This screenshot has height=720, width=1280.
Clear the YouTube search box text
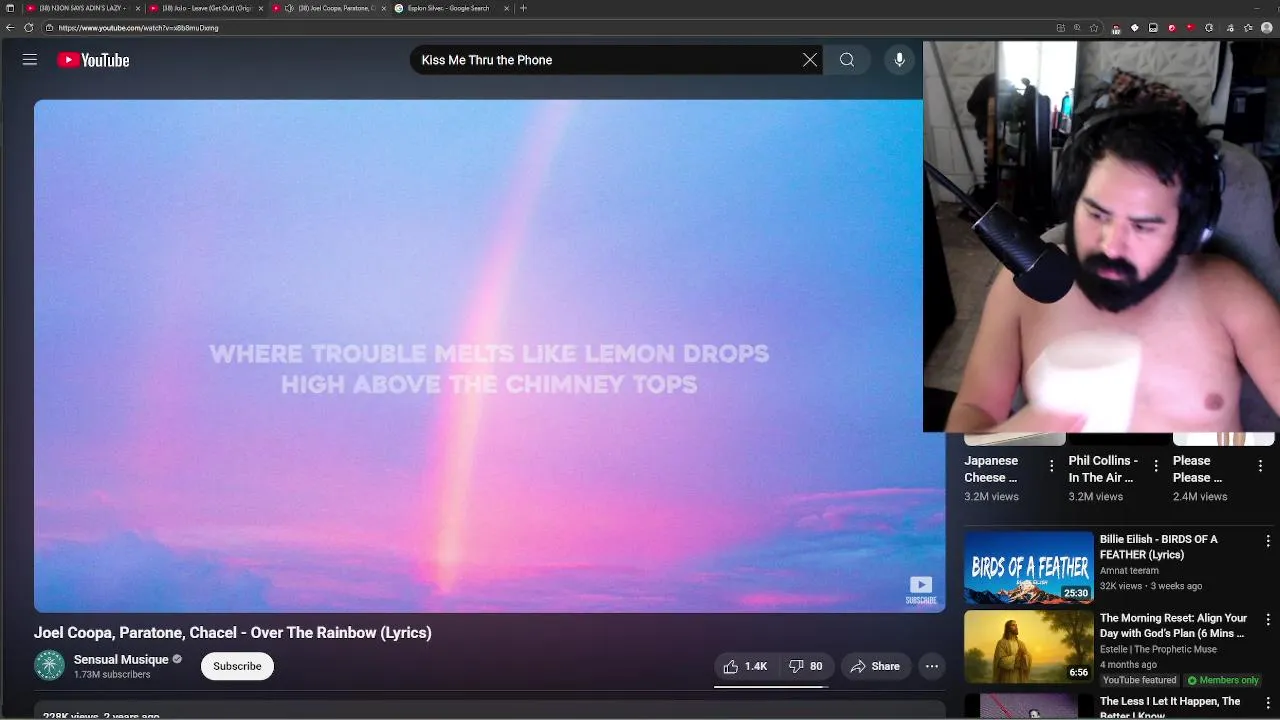pos(810,60)
